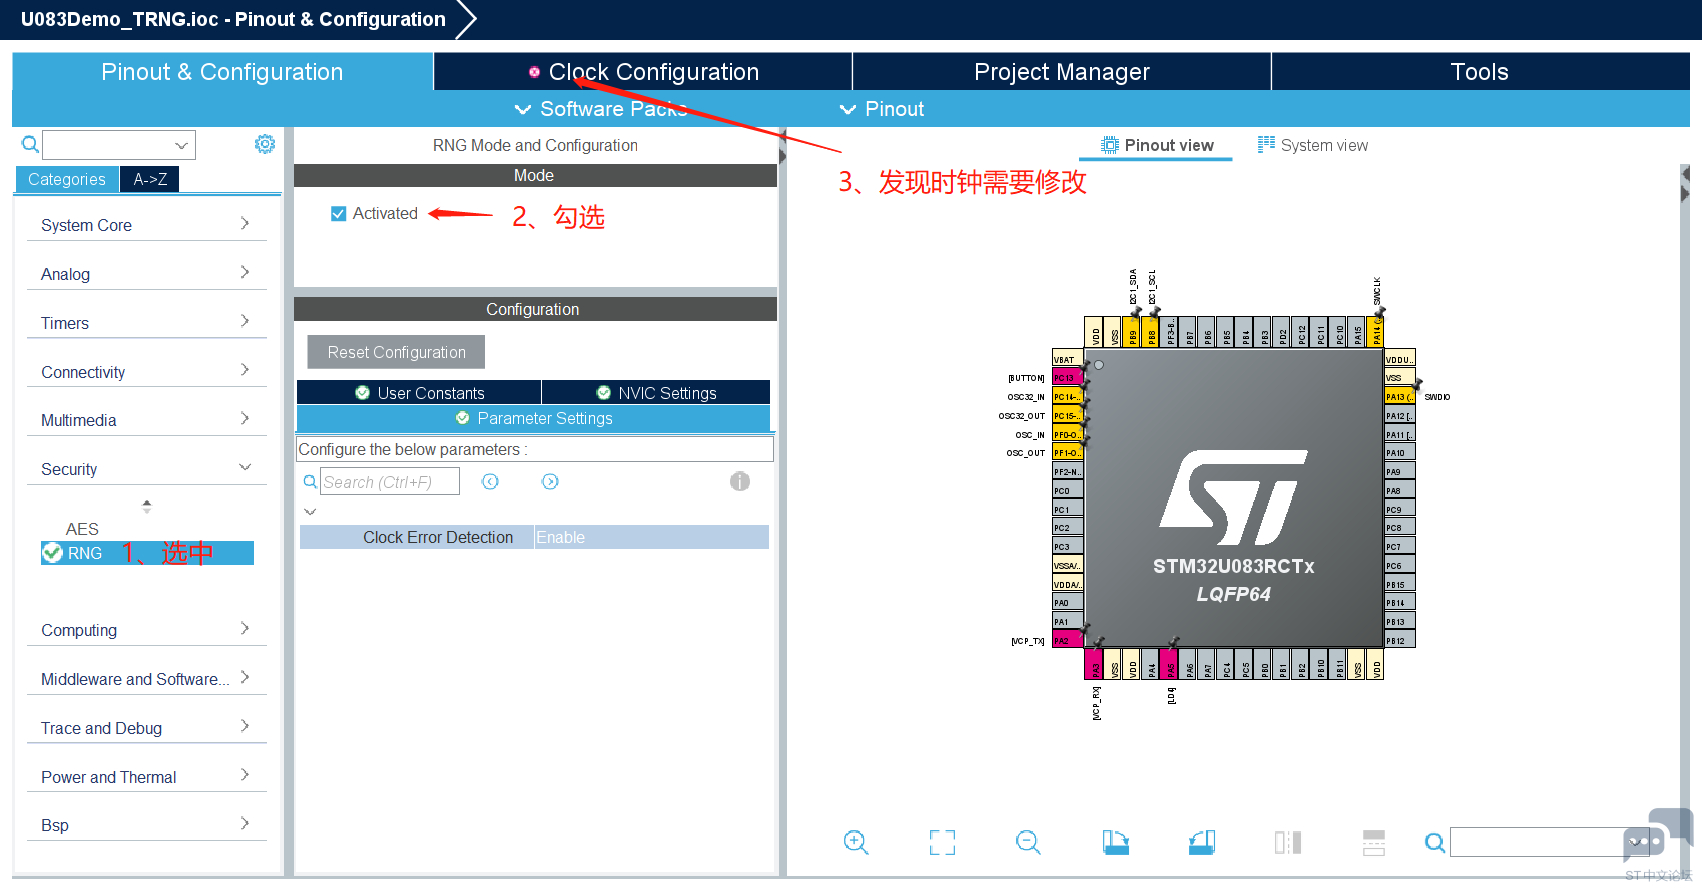The image size is (1702, 891).
Task: Collapse the parameter group chevron
Action: [x=310, y=511]
